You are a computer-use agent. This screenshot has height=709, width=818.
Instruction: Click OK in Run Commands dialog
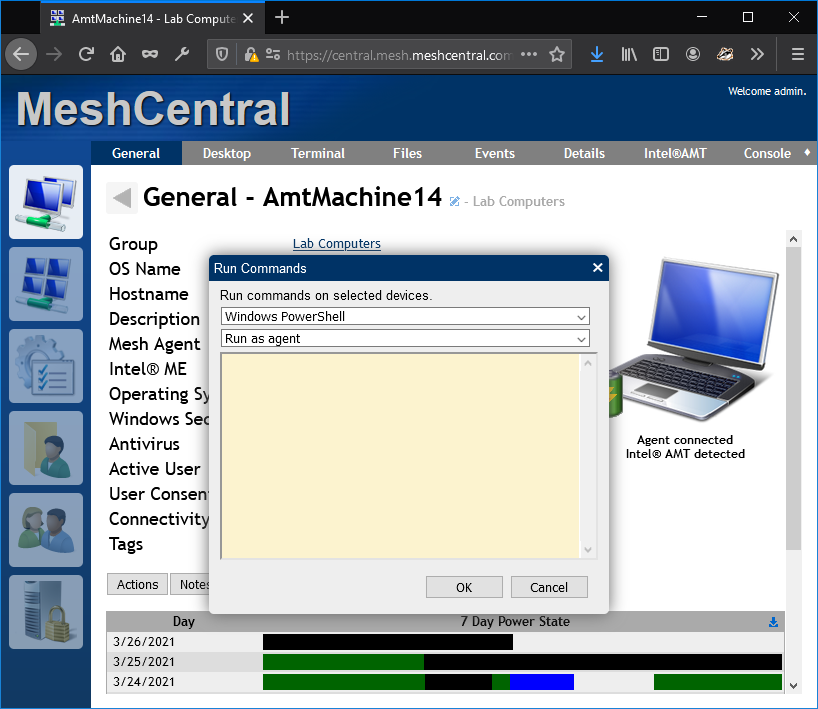tap(464, 587)
